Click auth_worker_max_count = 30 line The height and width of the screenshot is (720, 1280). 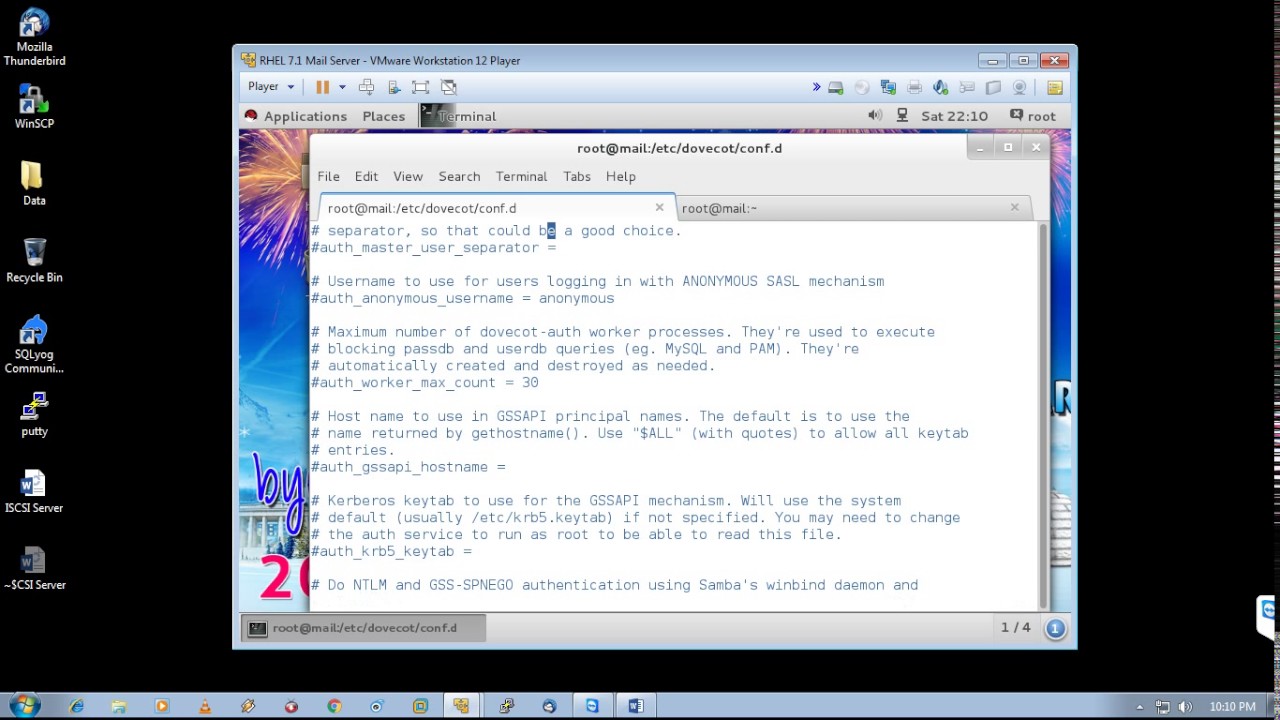click(x=424, y=382)
